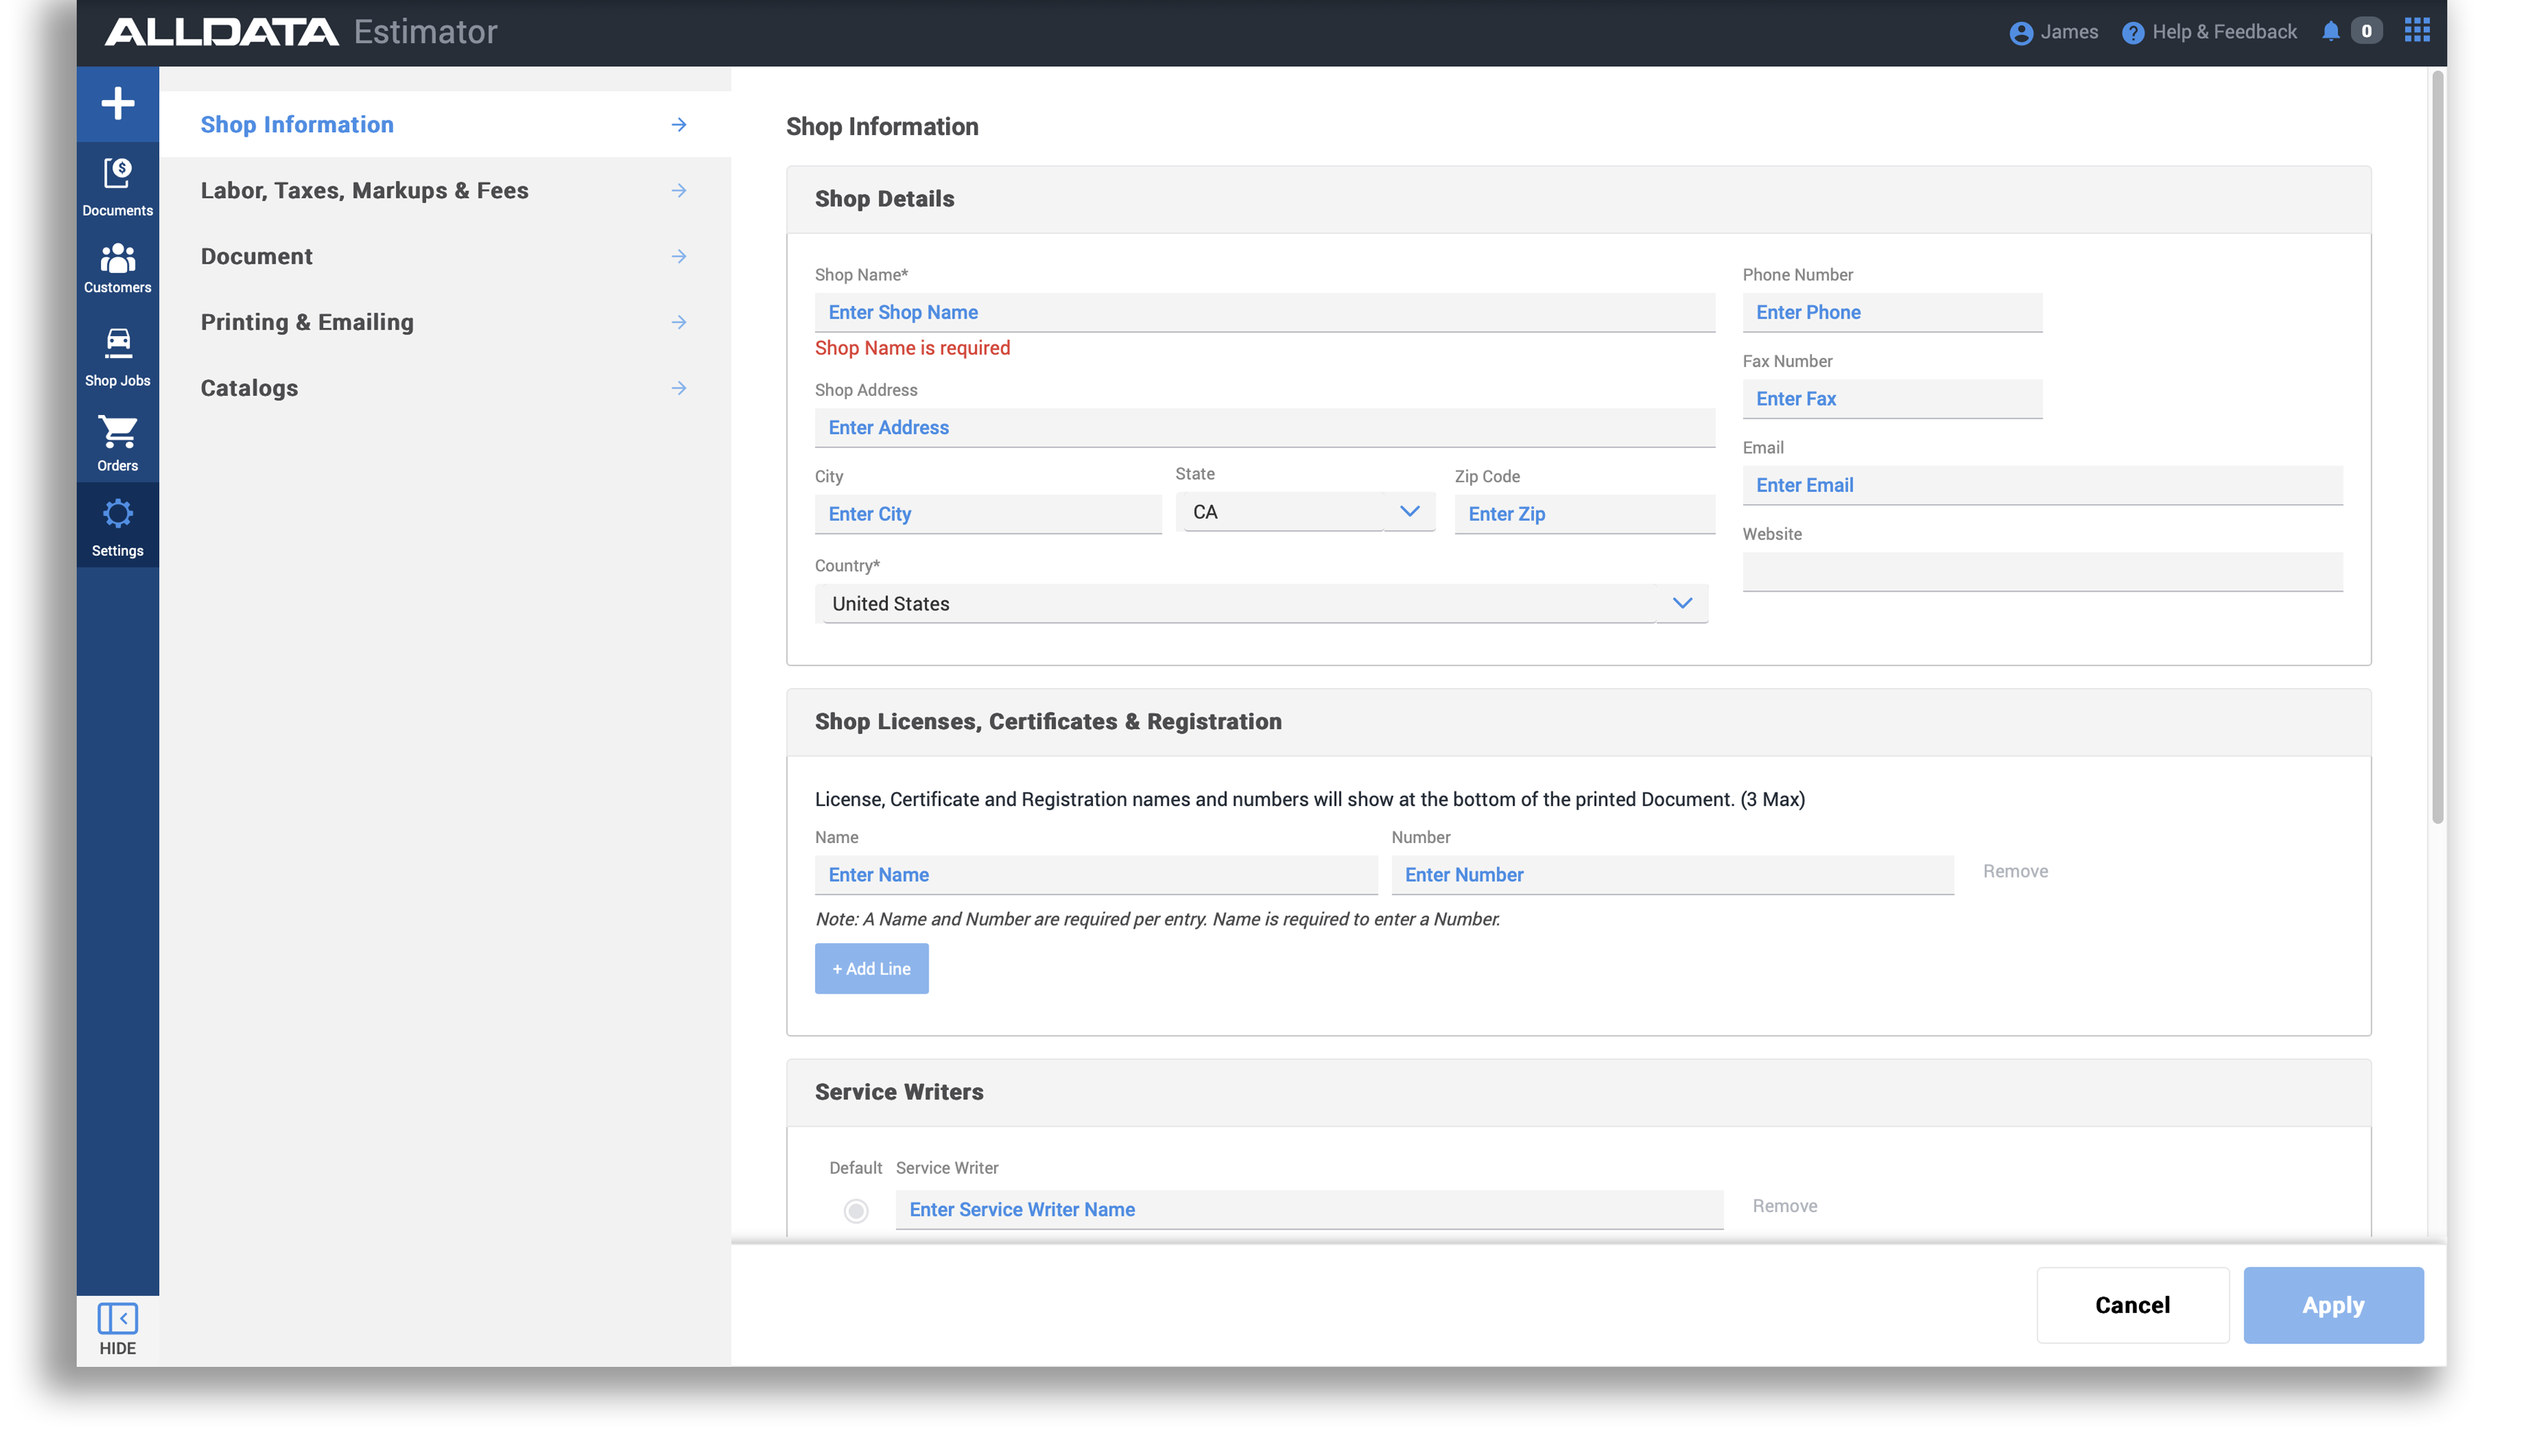The width and height of the screenshot is (2524, 1456).
Task: Open Documents in the sidebar
Action: [x=117, y=187]
